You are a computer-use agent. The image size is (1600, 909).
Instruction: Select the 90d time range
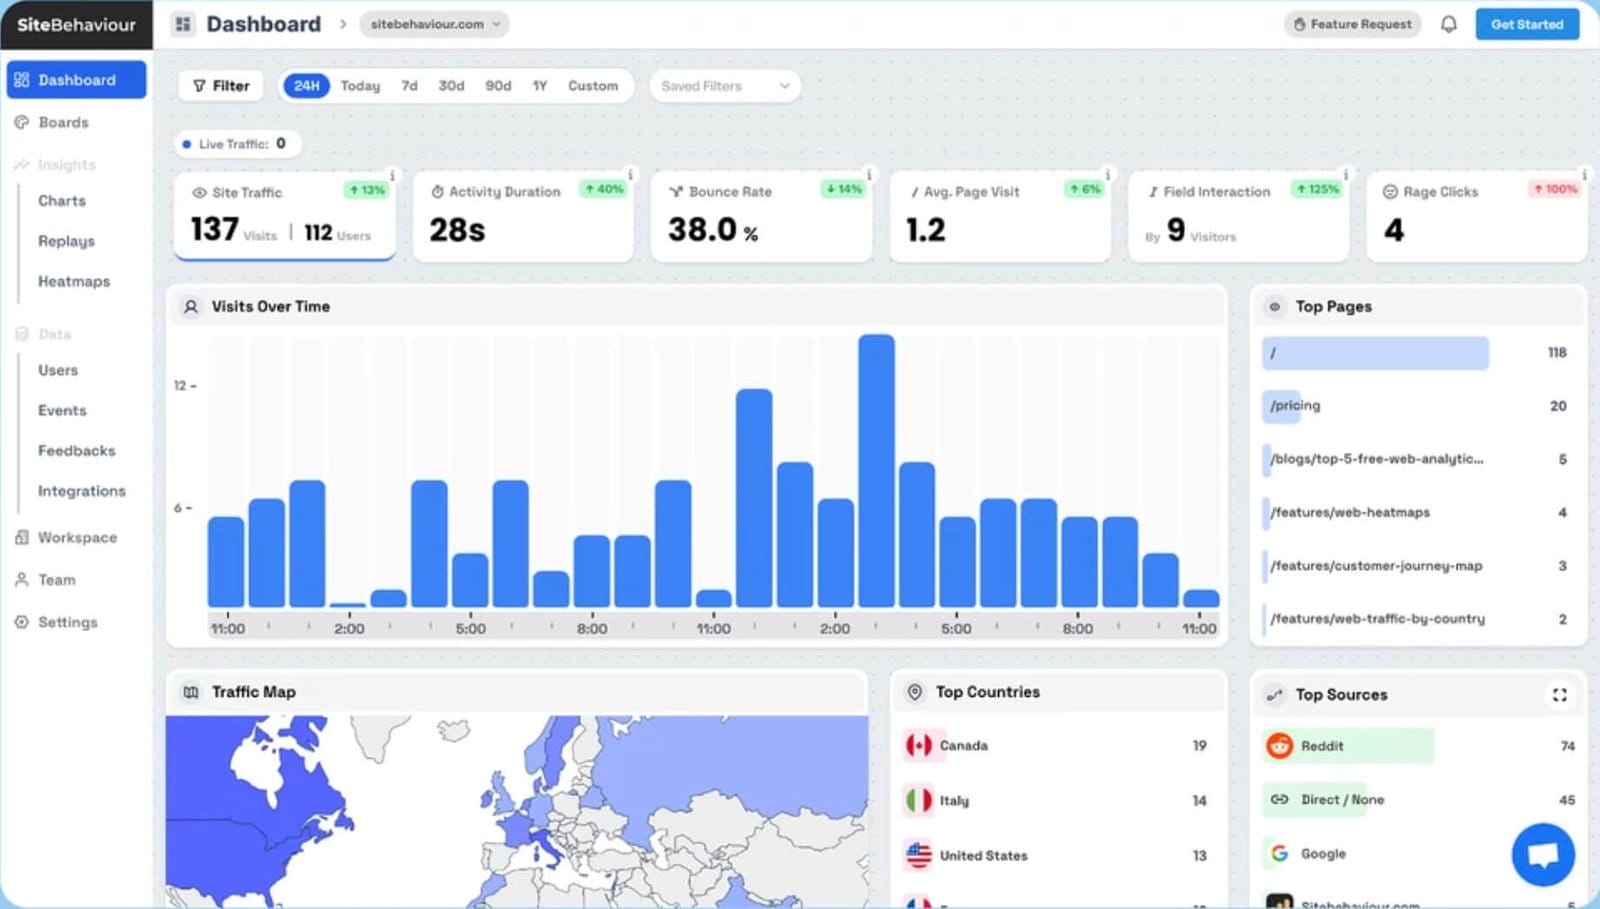pyautogui.click(x=498, y=86)
